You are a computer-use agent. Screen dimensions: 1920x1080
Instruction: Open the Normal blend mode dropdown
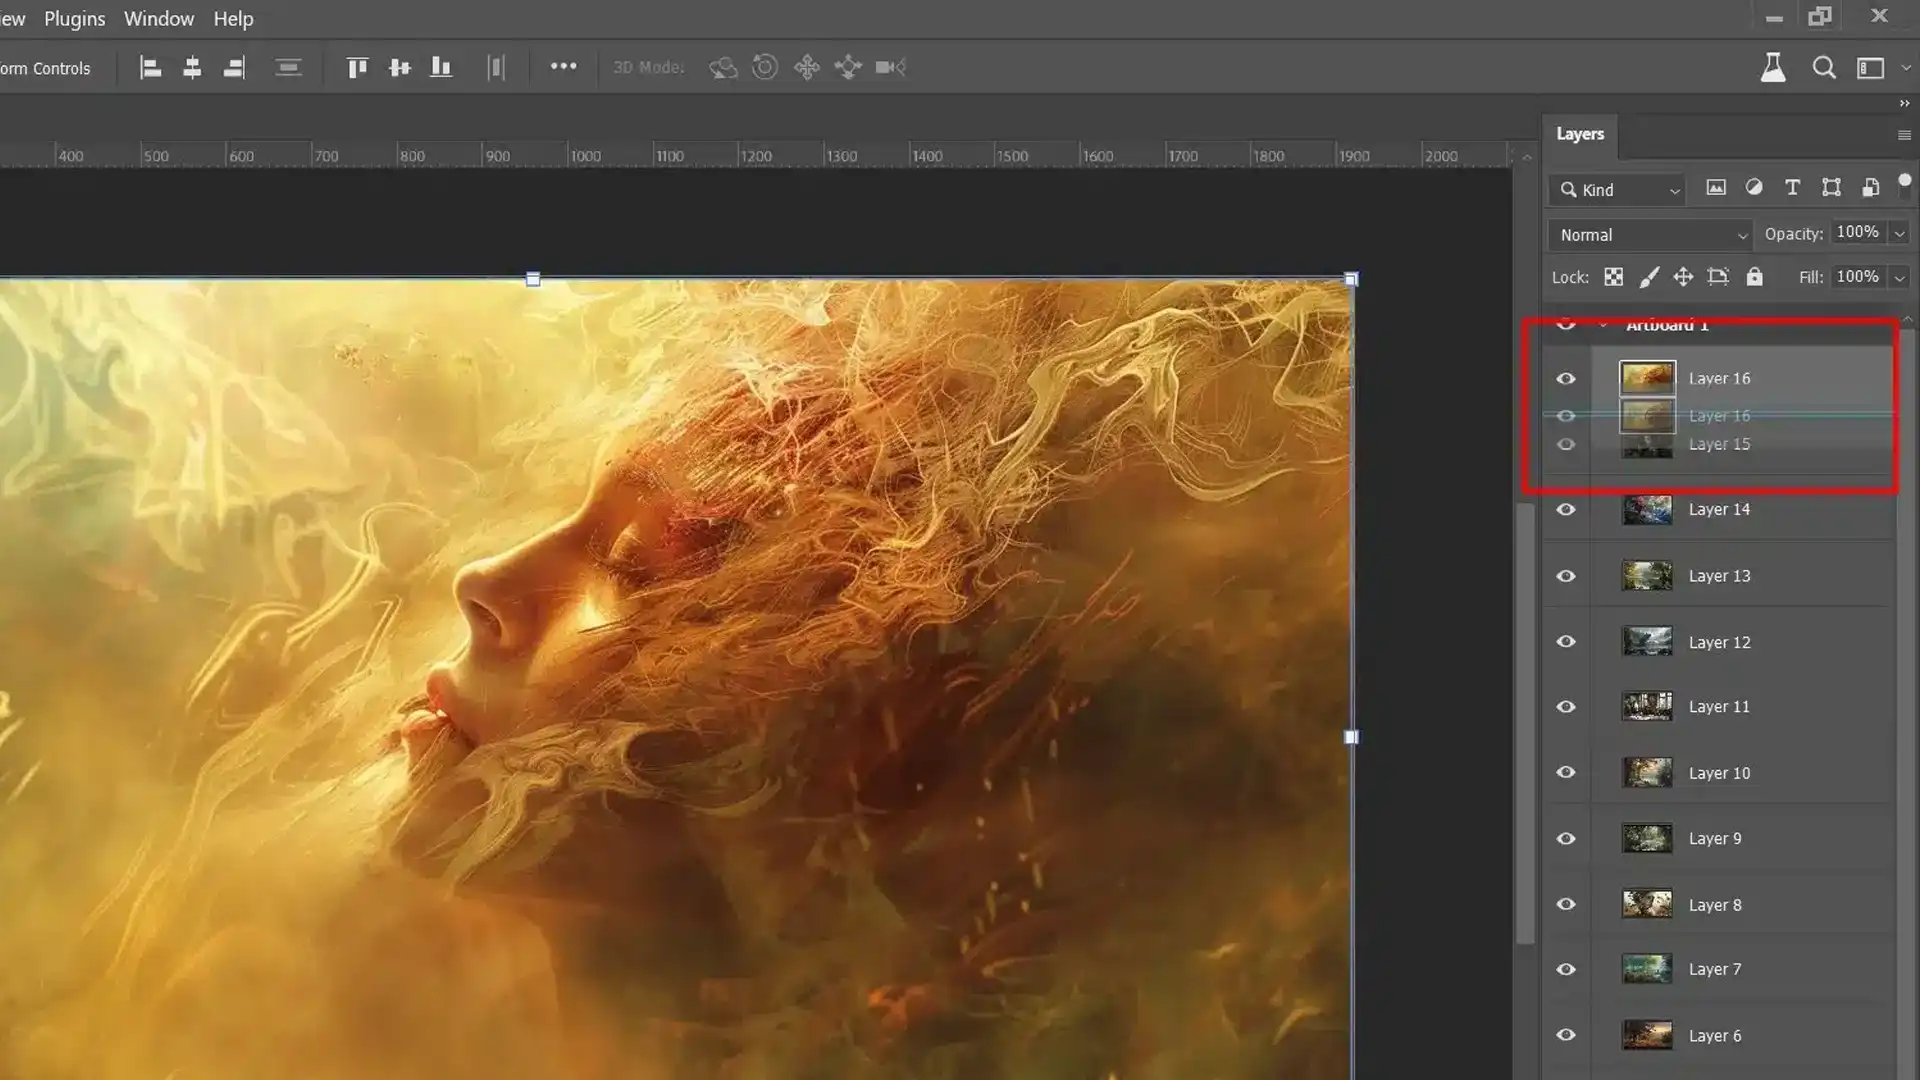[1650, 235]
